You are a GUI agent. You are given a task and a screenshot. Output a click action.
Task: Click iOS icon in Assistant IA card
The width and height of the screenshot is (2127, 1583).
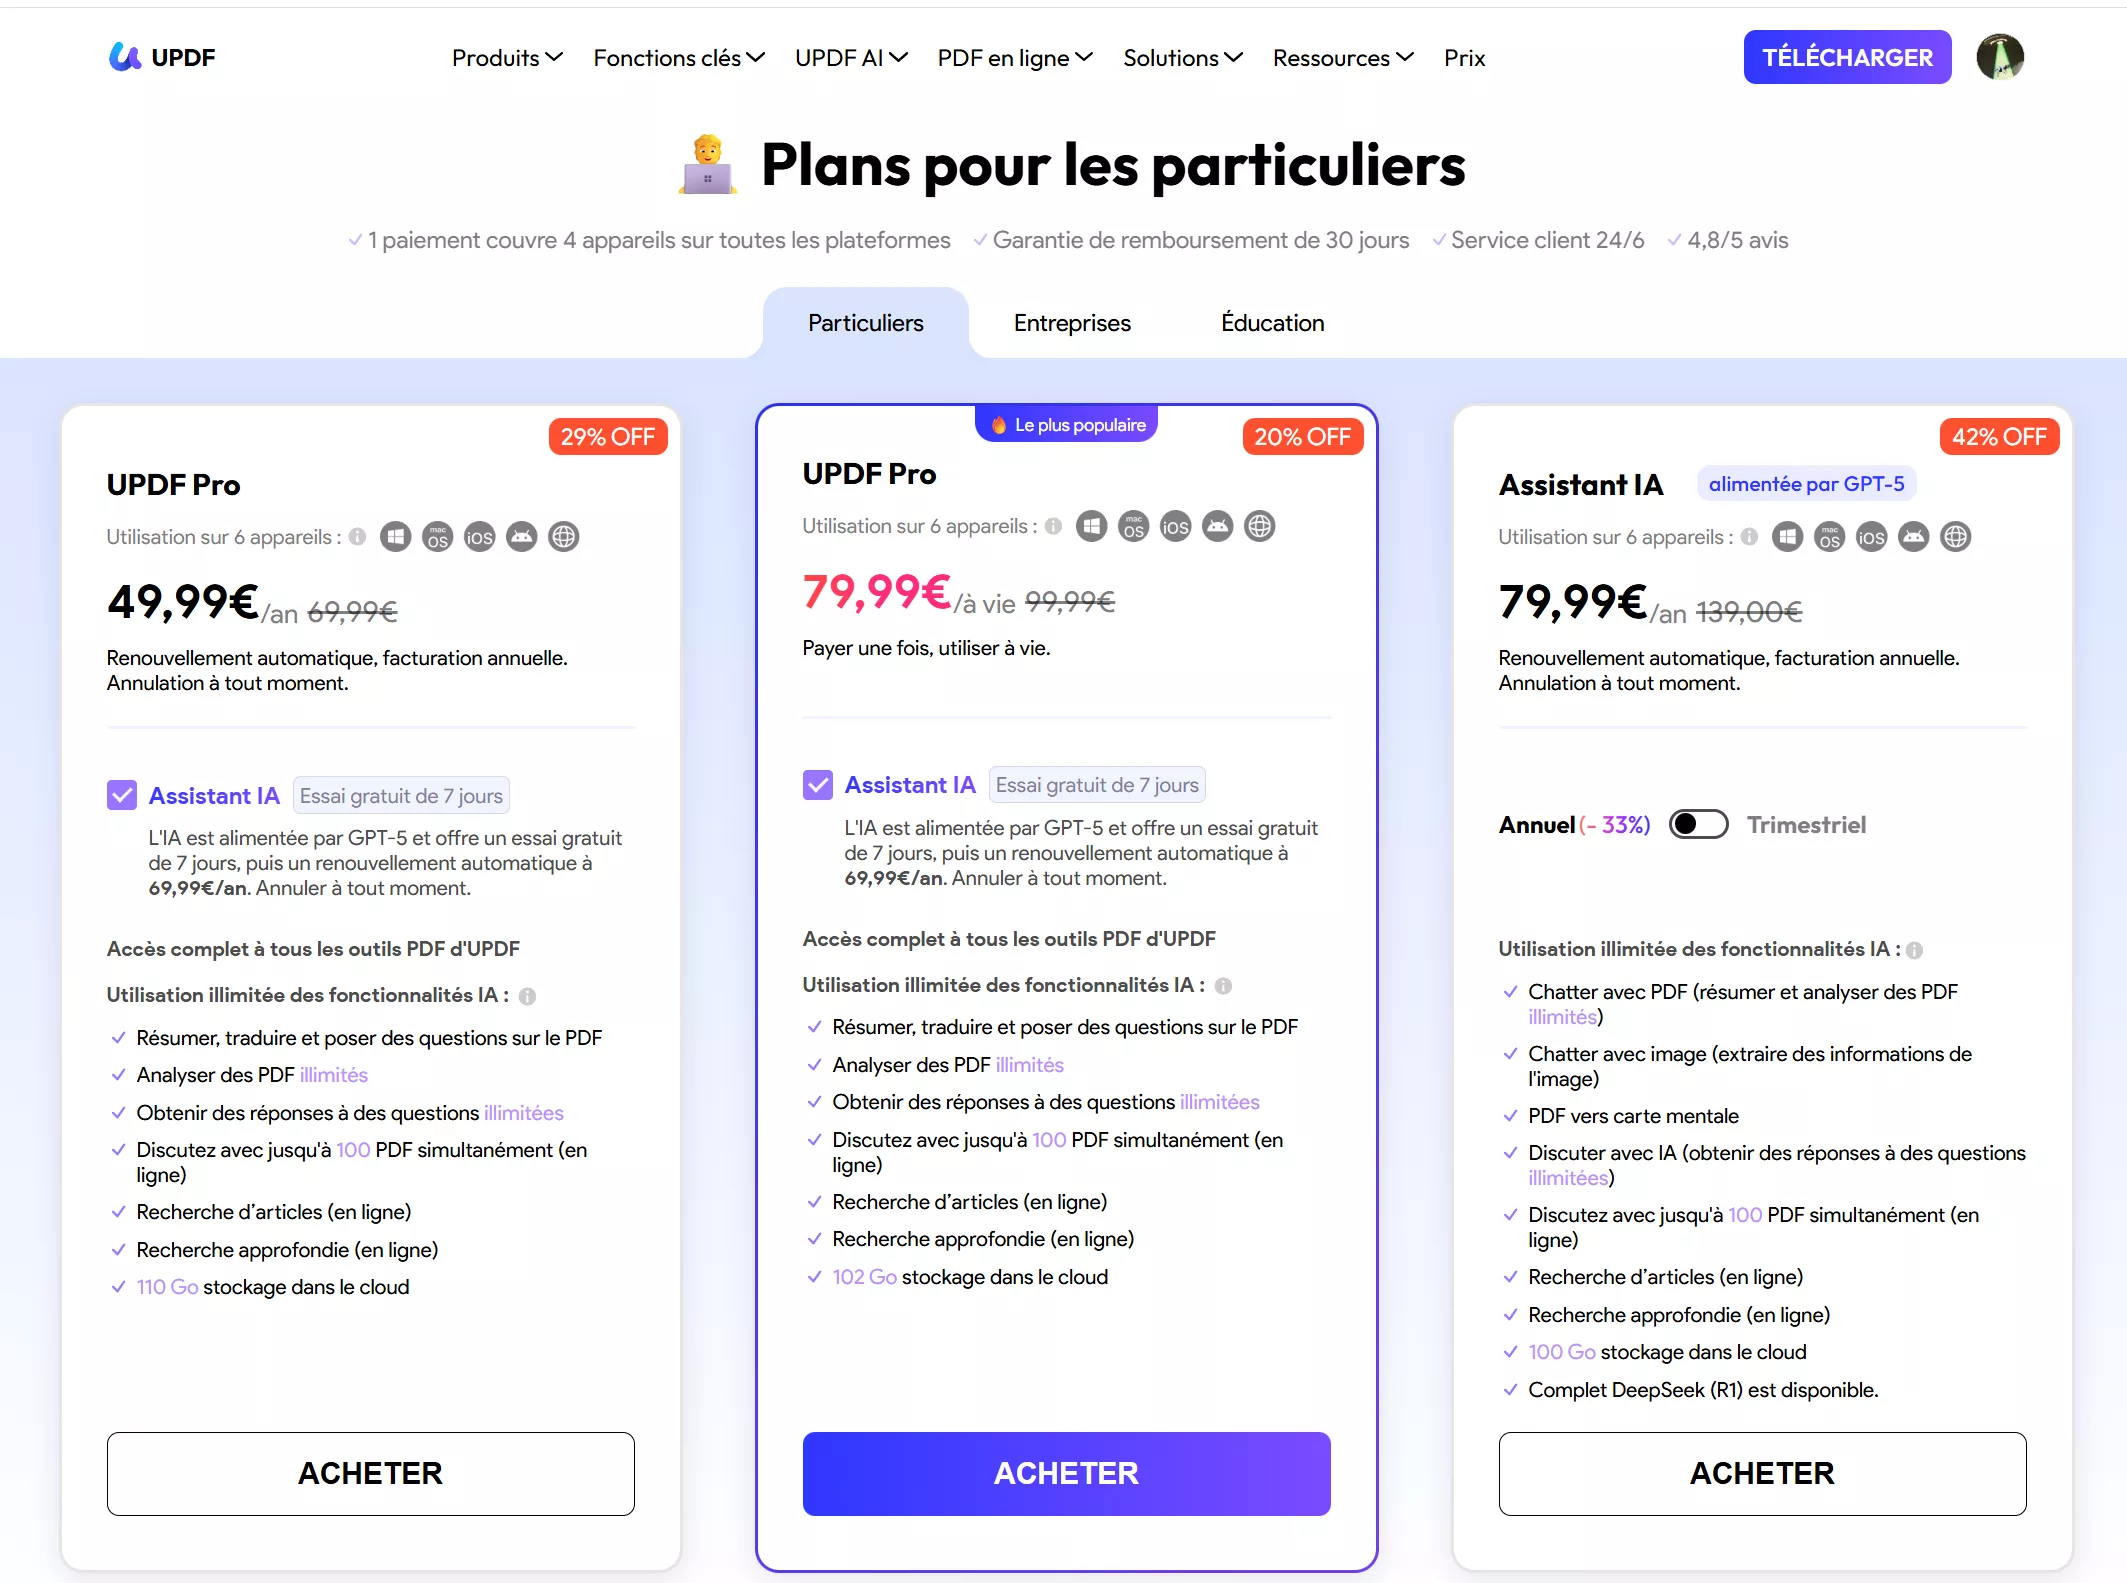(1871, 537)
